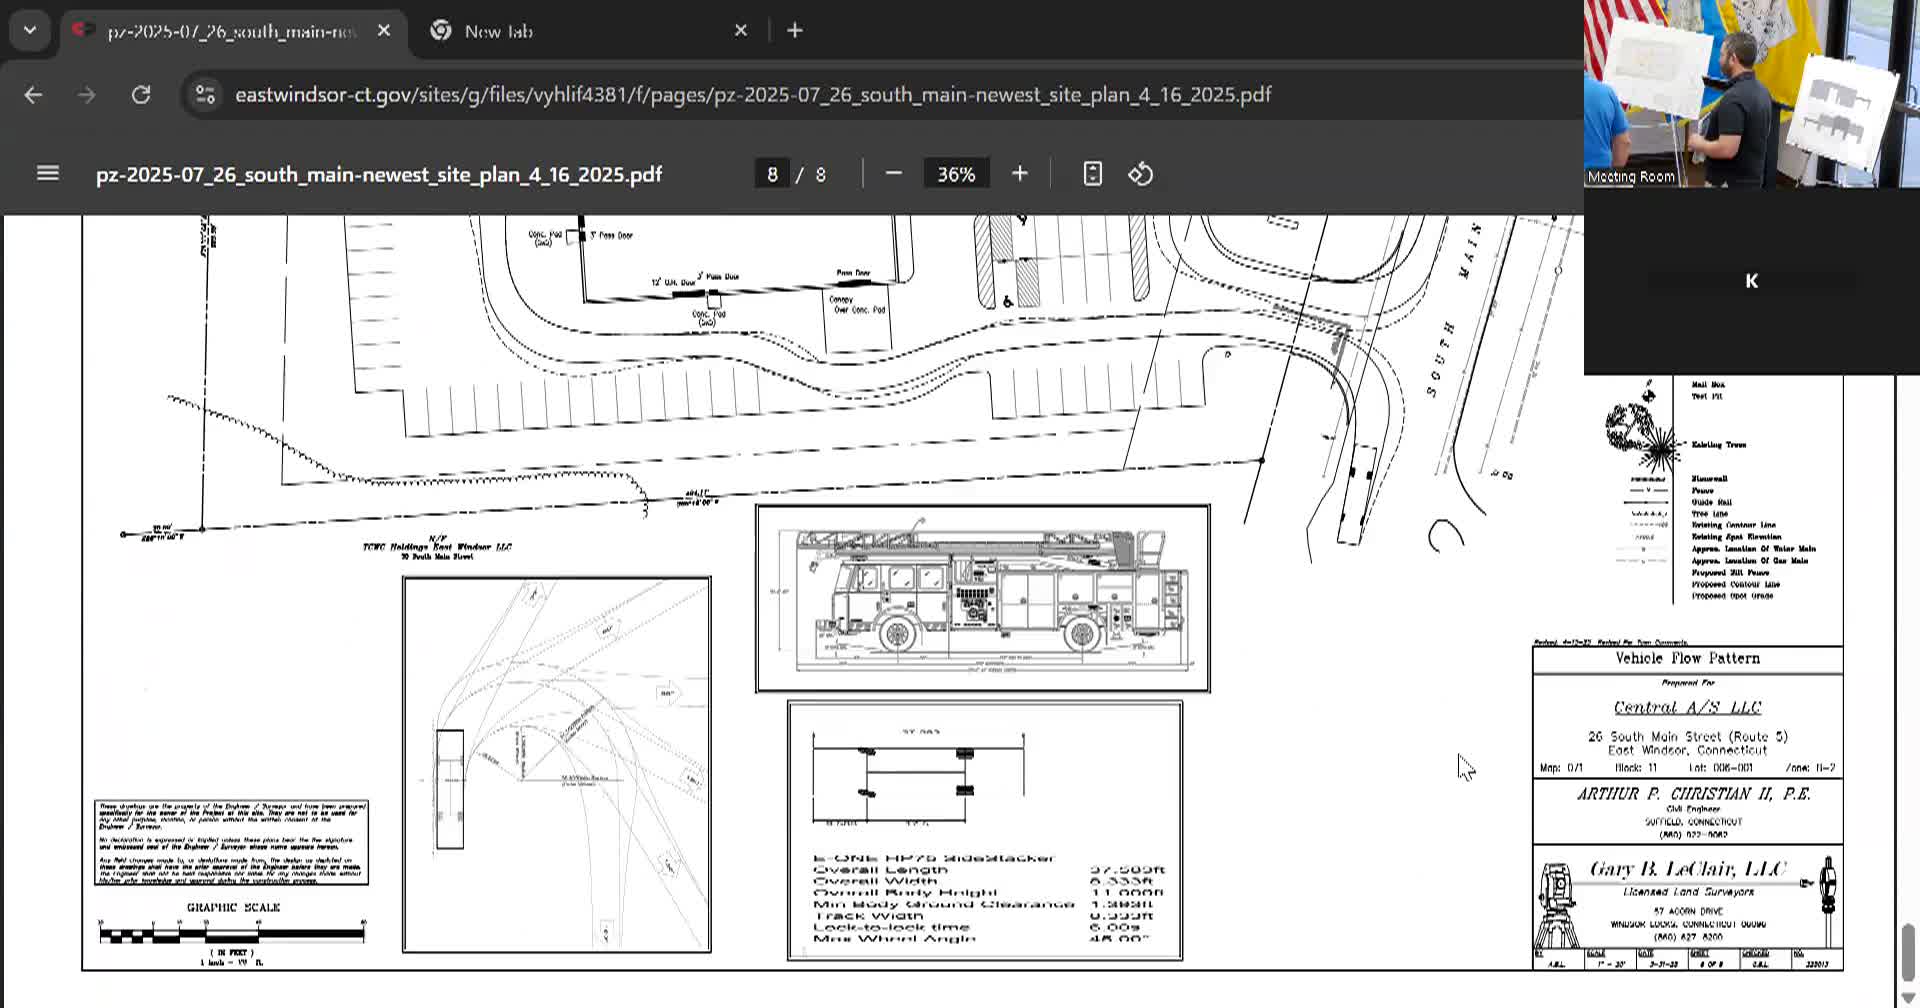Click the 36% zoom level field
The image size is (1920, 1008).
click(x=955, y=174)
